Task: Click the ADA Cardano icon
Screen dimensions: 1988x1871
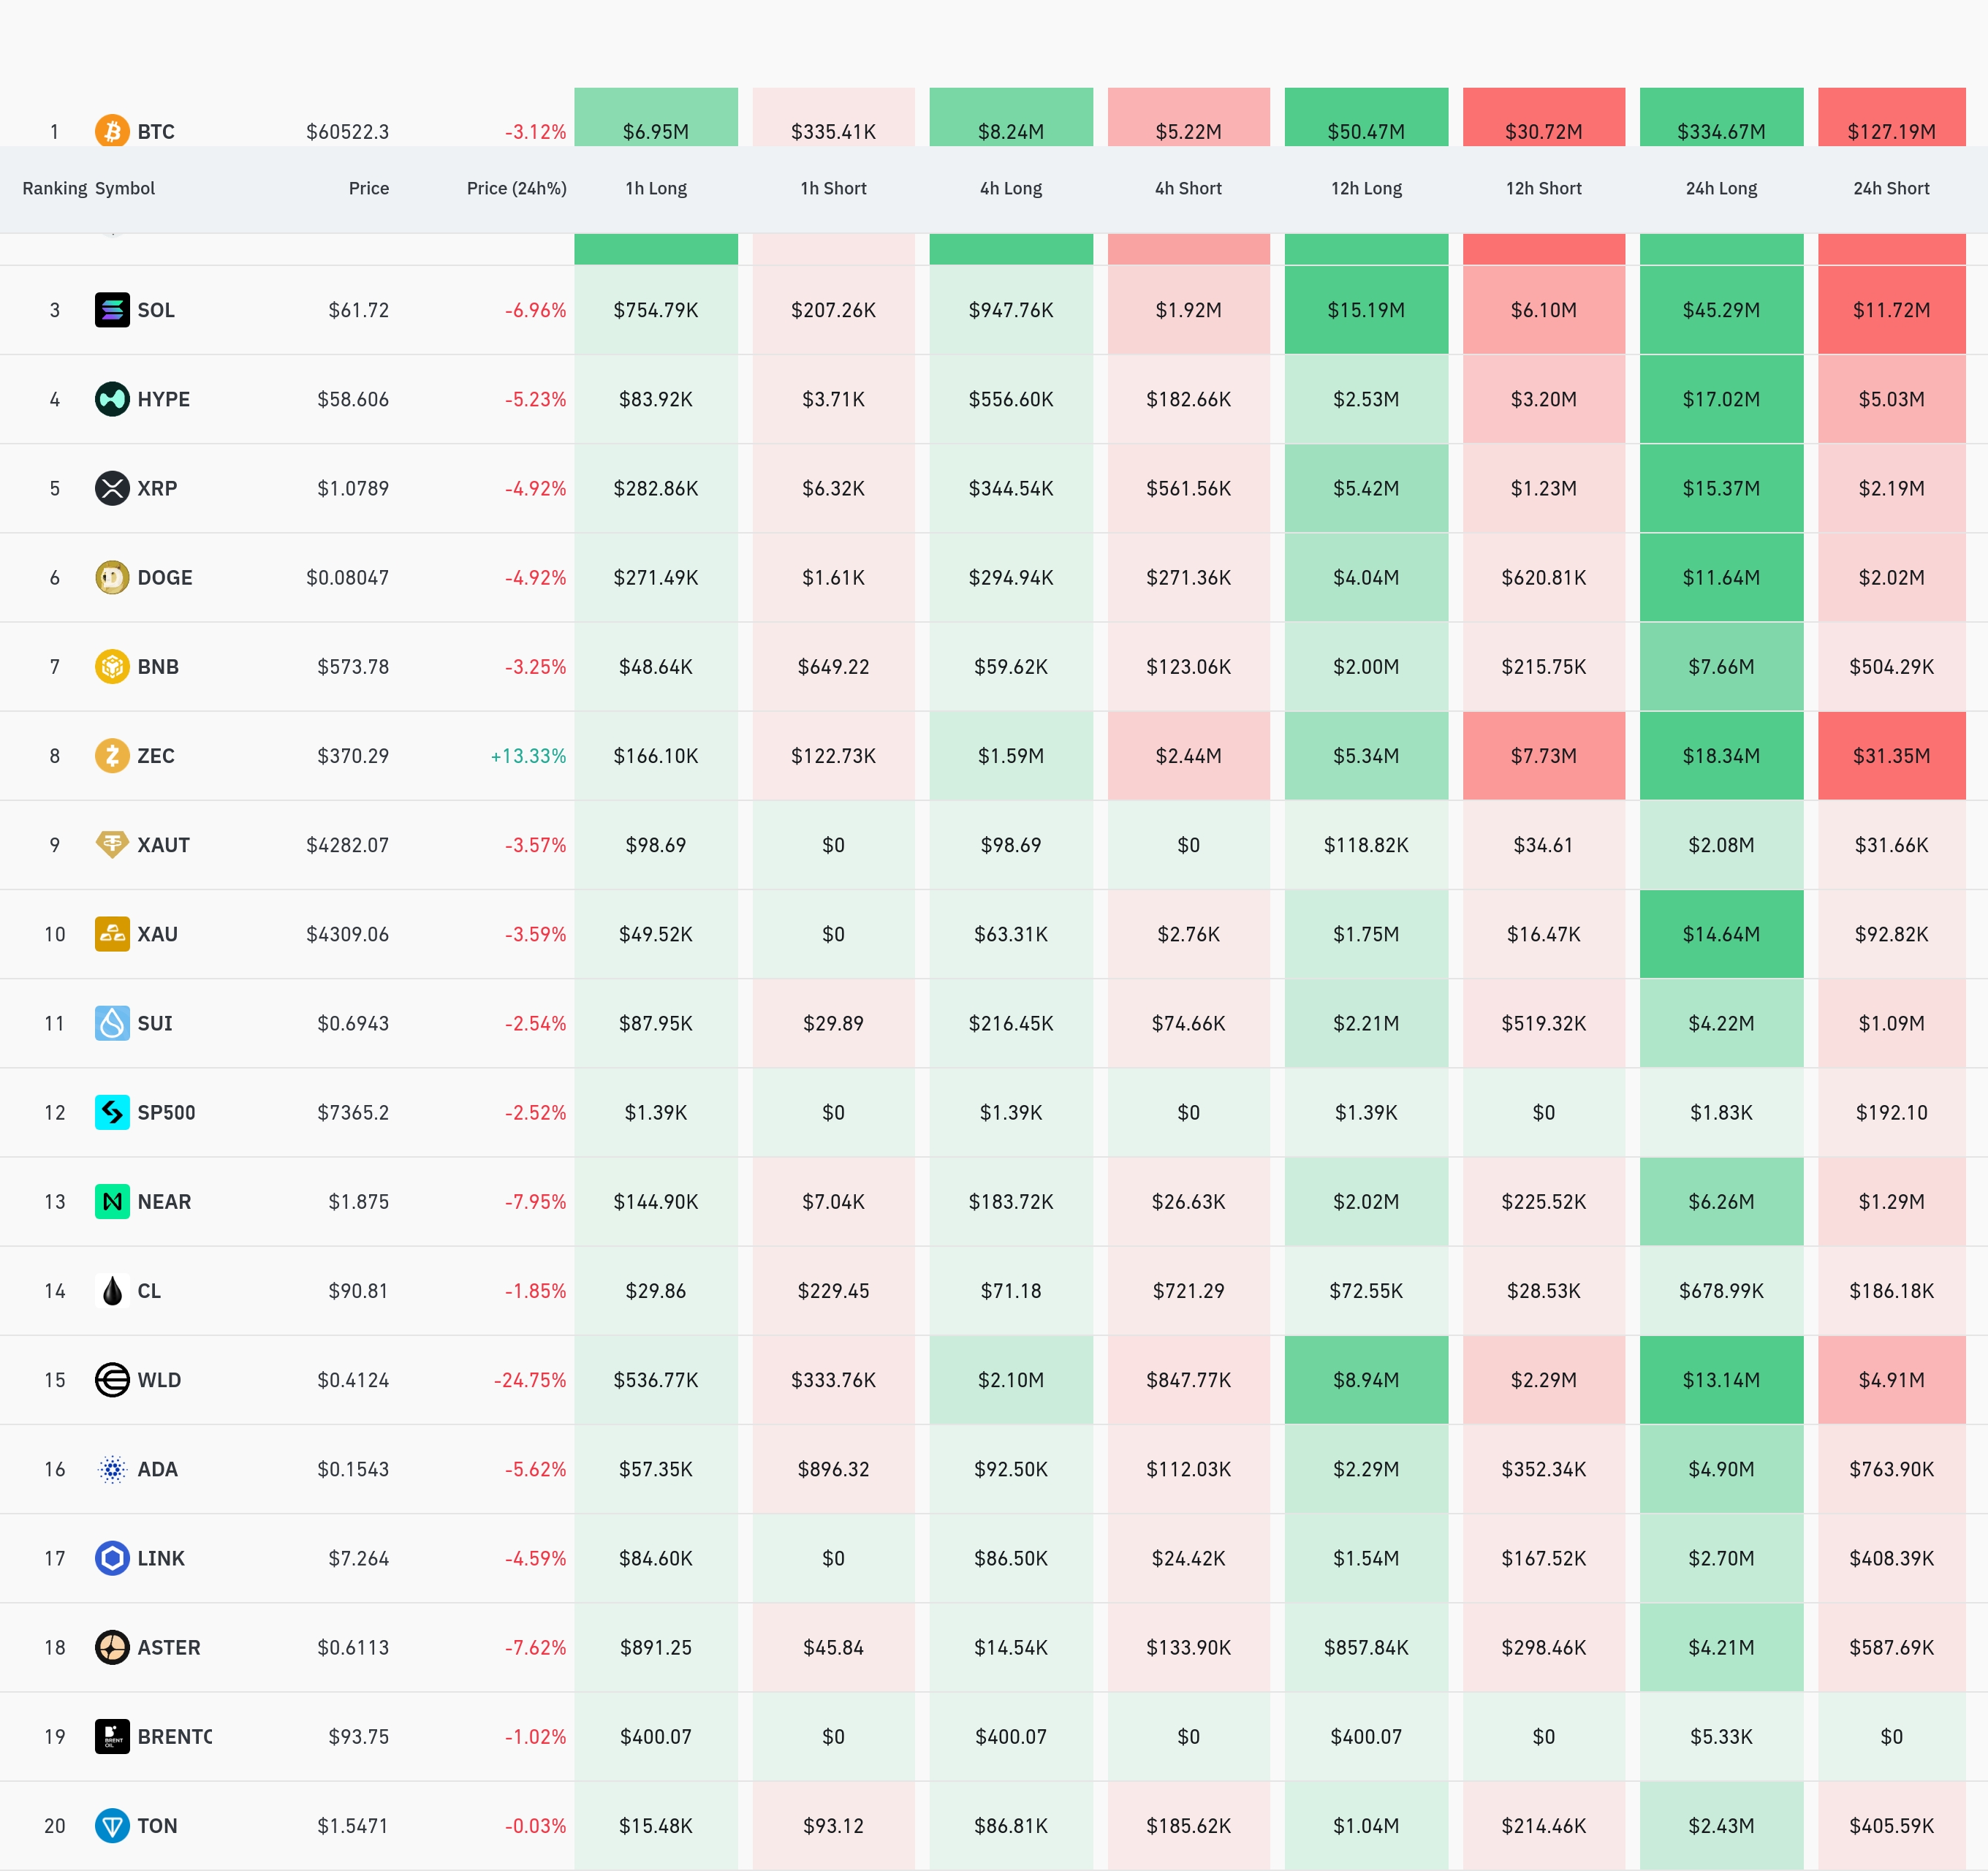Action: pos(112,1469)
